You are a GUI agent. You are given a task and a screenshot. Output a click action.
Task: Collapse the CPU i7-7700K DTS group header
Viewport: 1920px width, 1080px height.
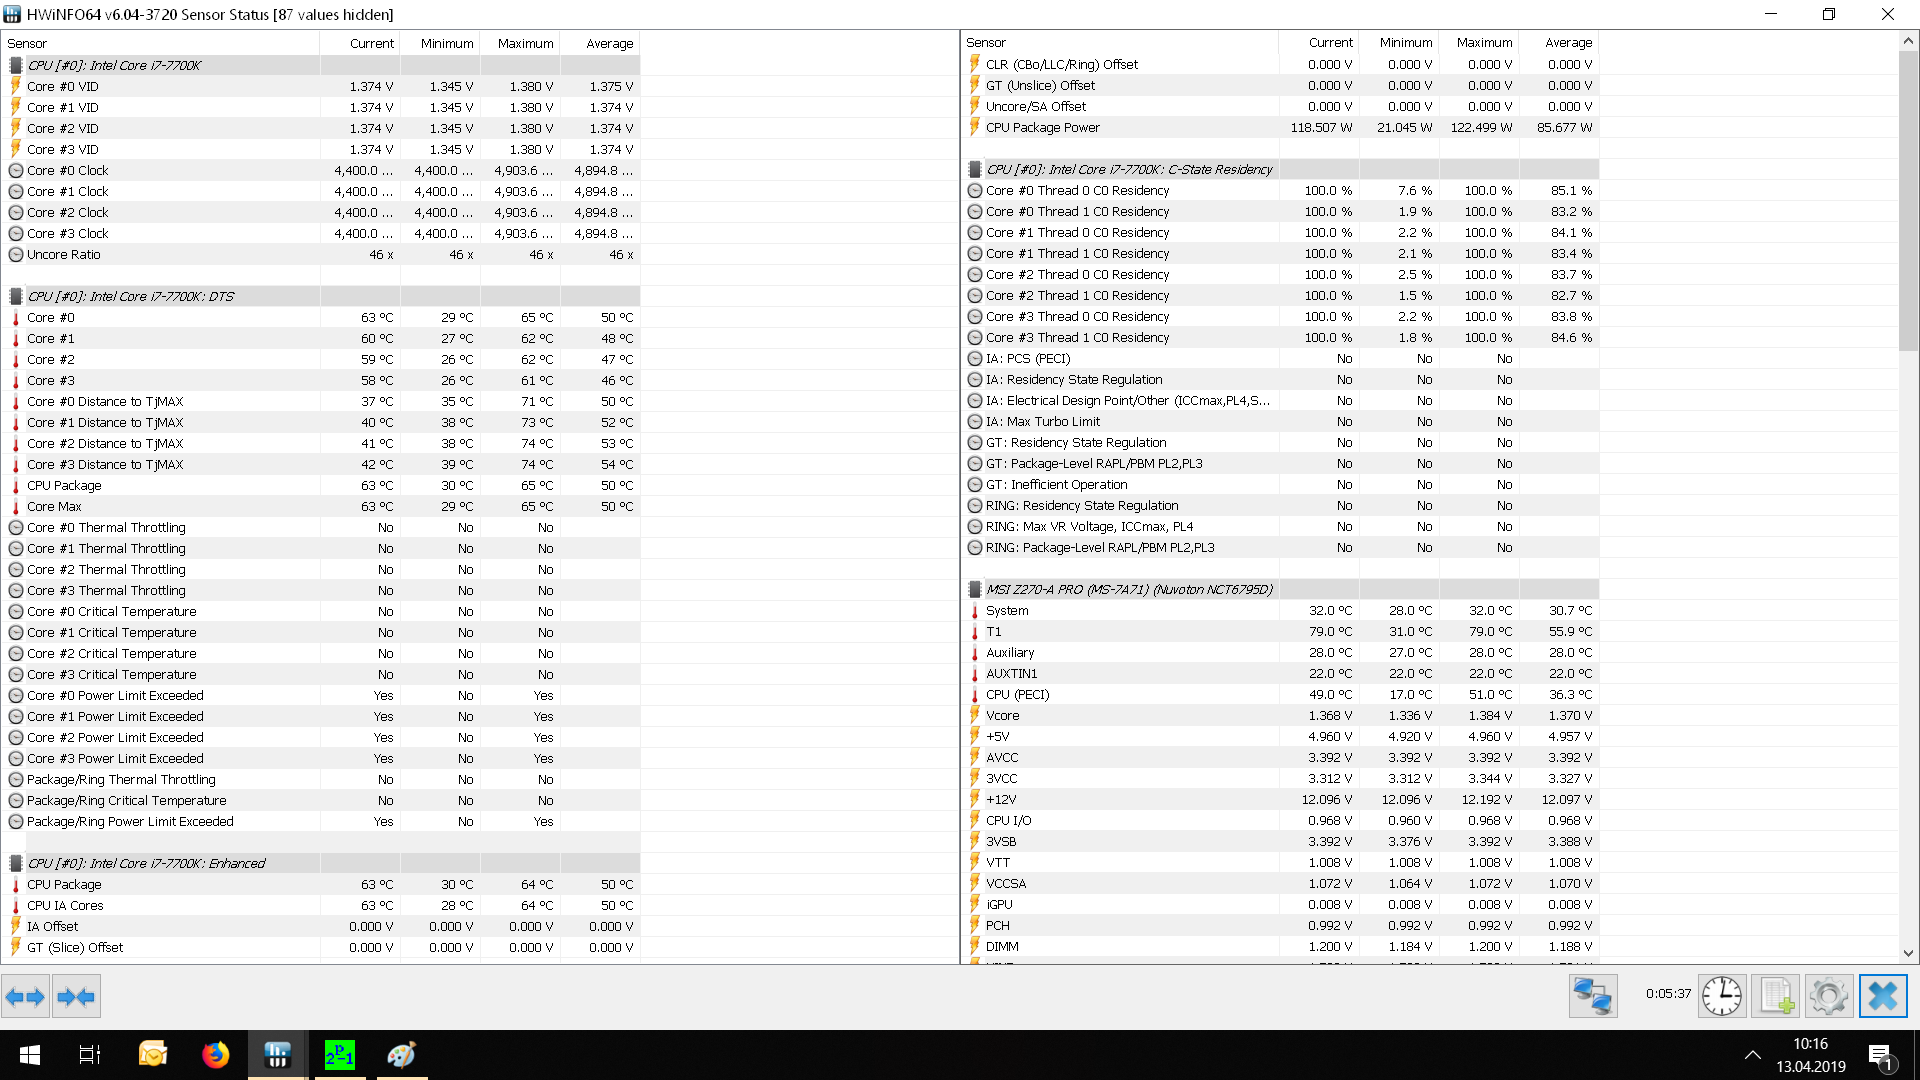tap(130, 296)
